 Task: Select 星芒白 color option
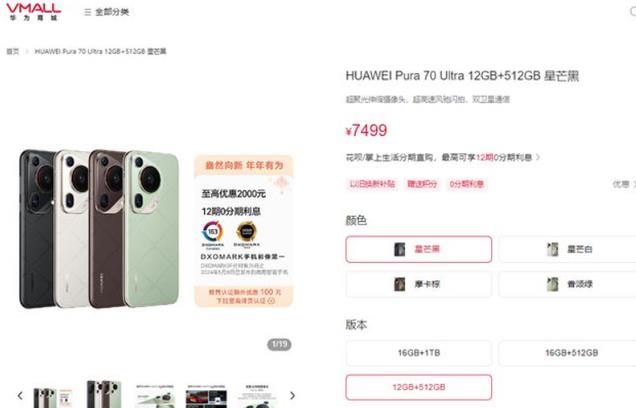(x=568, y=249)
